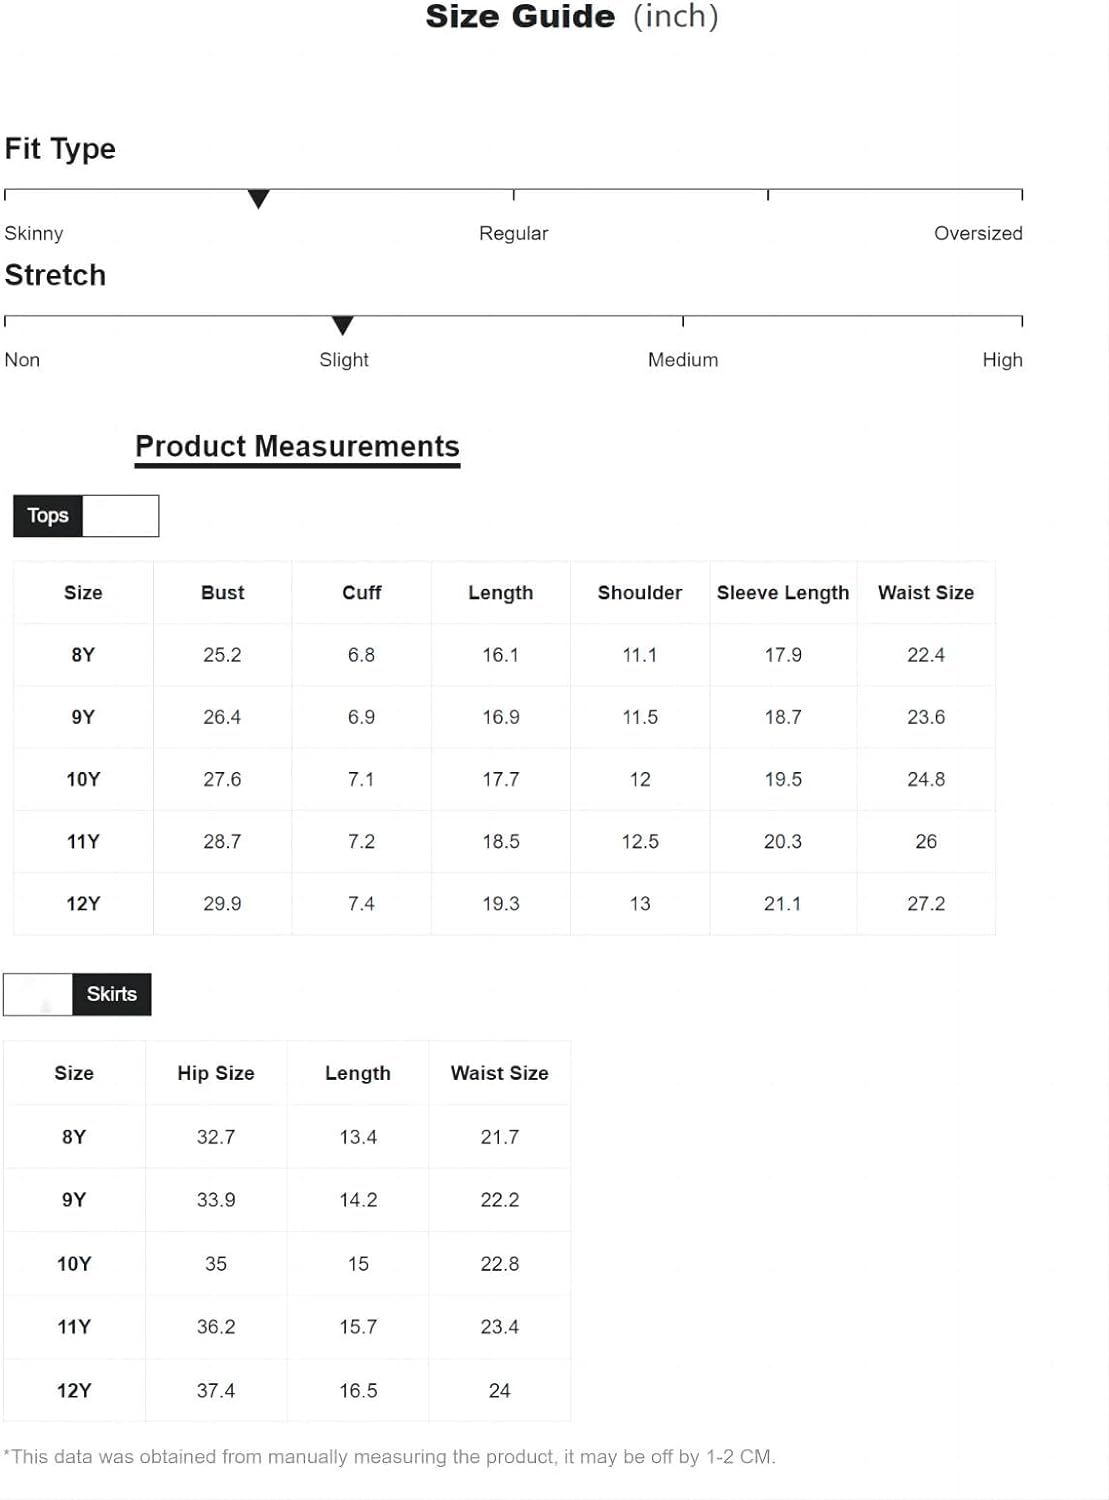The height and width of the screenshot is (1500, 1109).
Task: Click the Size Guide title
Action: click(572, 17)
